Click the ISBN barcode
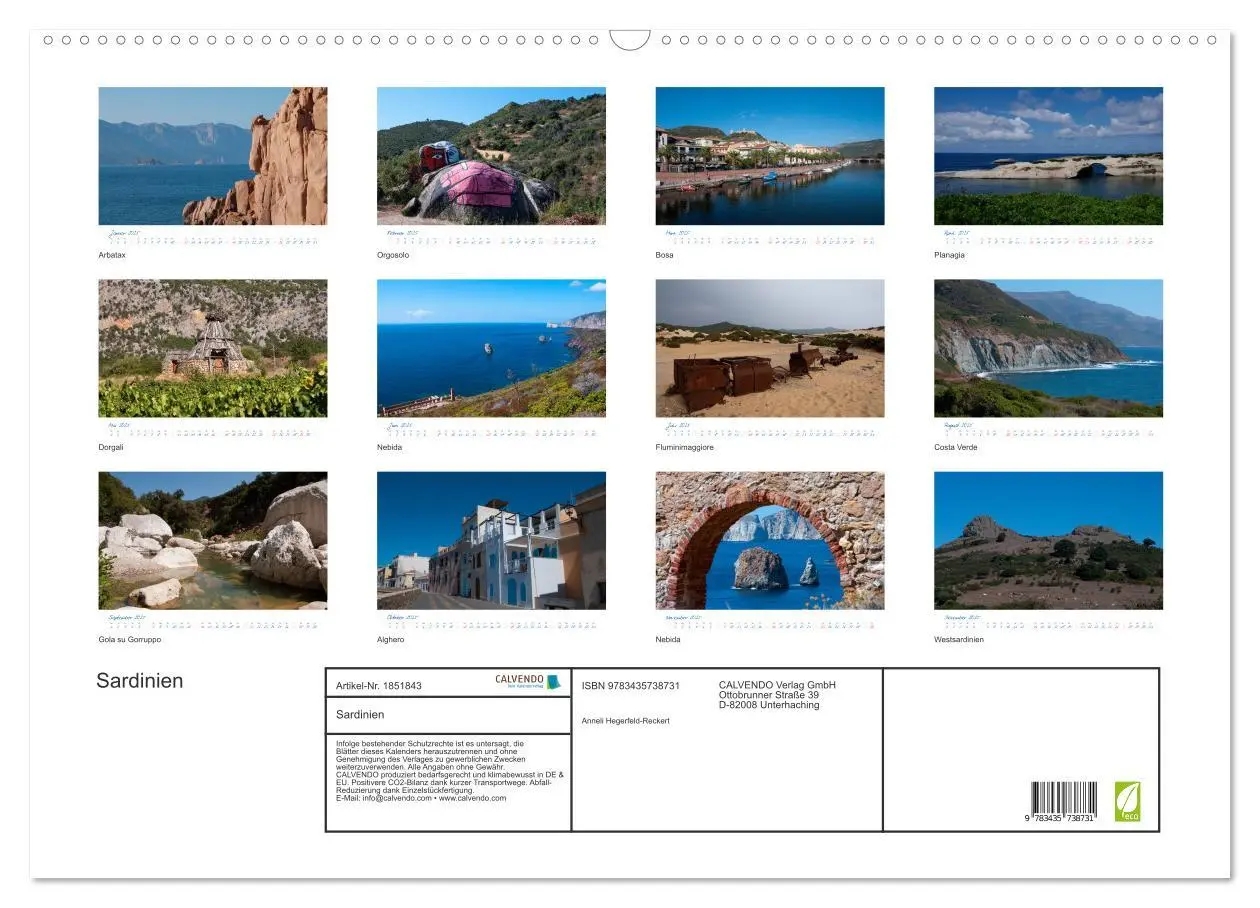The image size is (1260, 908). (1063, 802)
